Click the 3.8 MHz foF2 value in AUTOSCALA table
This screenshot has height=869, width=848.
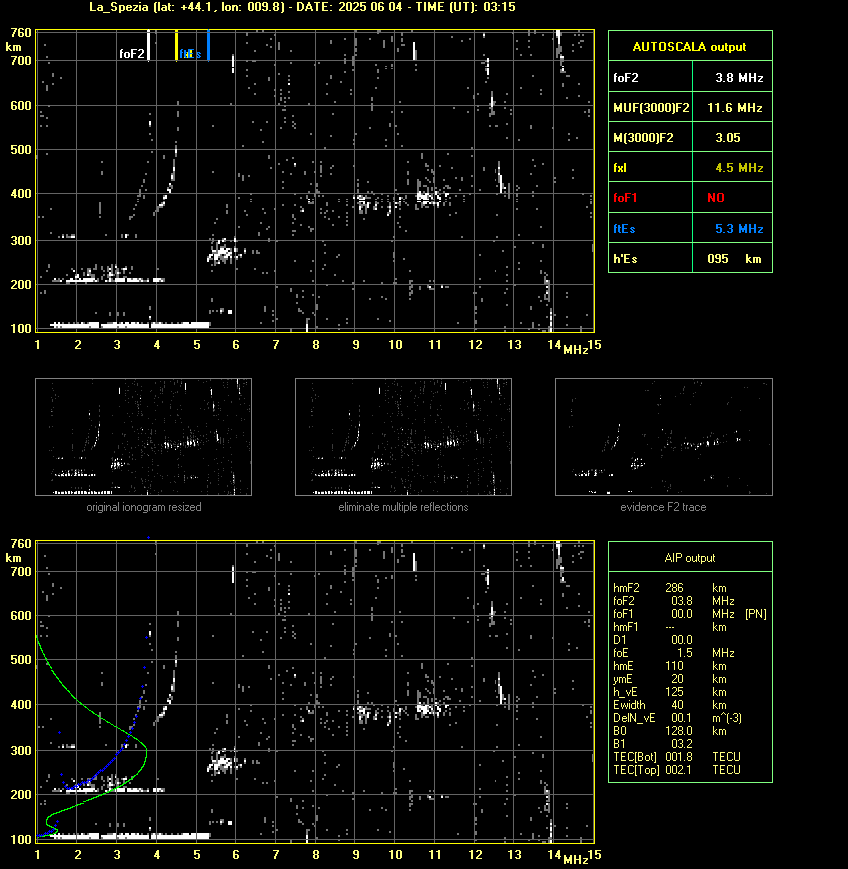(x=739, y=78)
